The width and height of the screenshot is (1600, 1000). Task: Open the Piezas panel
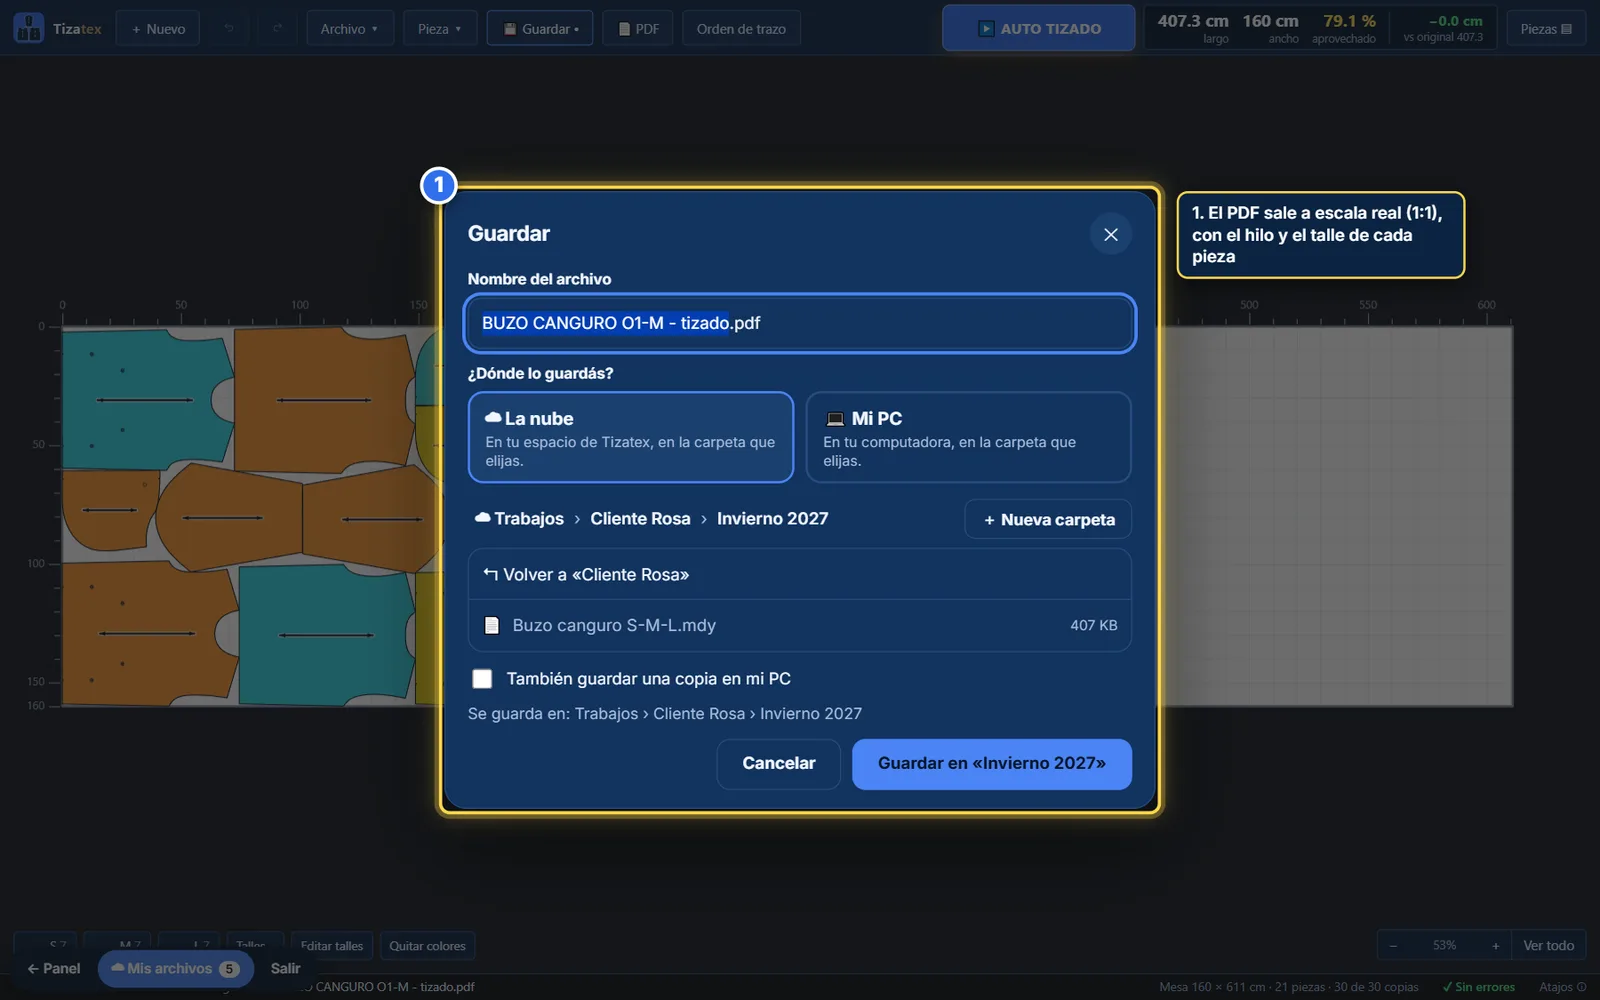point(1546,29)
